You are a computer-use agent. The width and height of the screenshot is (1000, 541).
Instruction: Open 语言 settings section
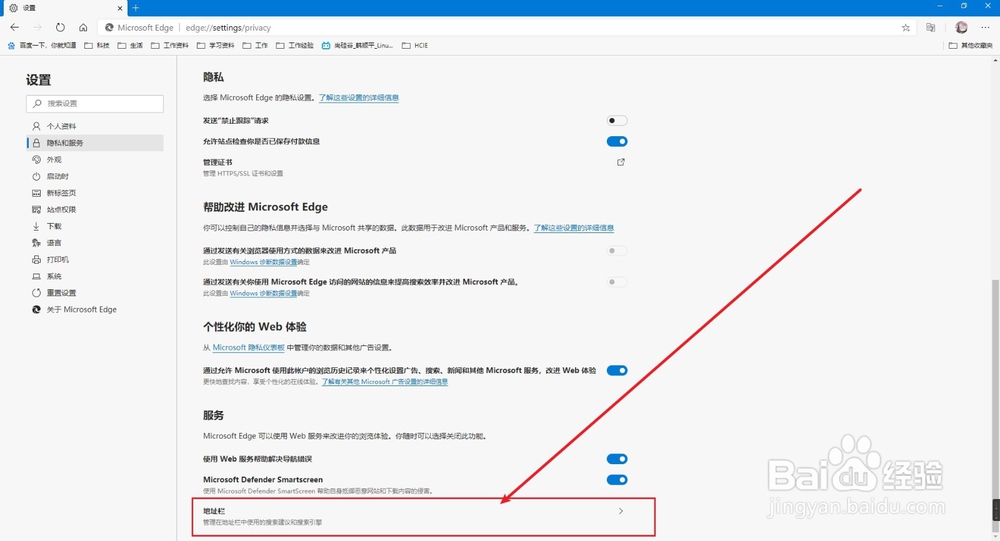[94, 242]
